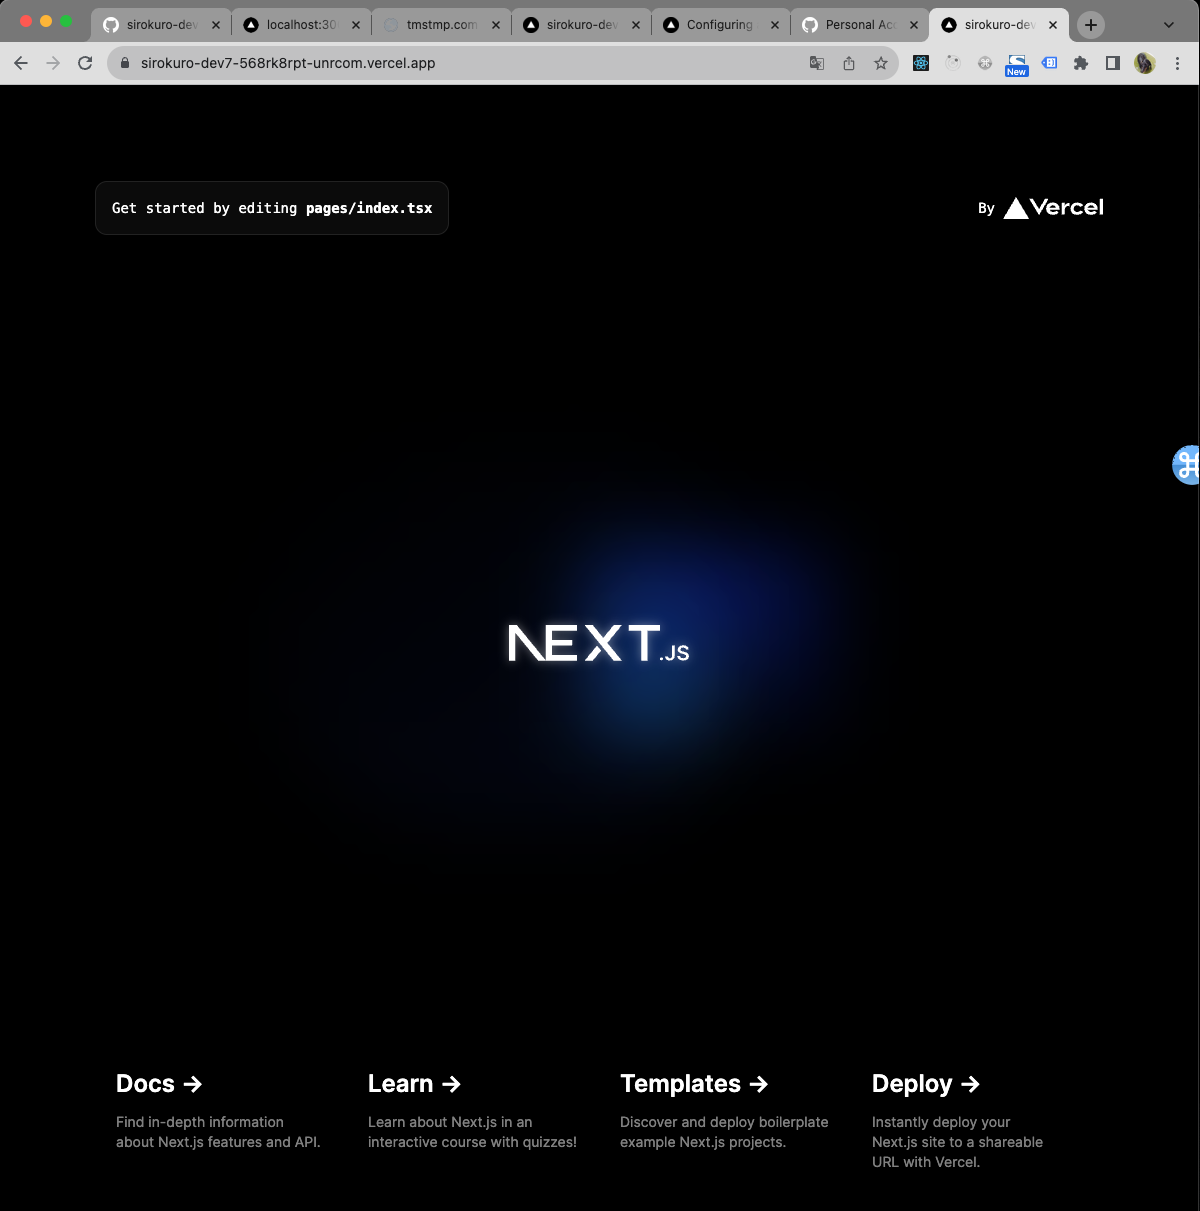The width and height of the screenshot is (1200, 1211).
Task: Click the By Vercel link
Action: (1041, 207)
